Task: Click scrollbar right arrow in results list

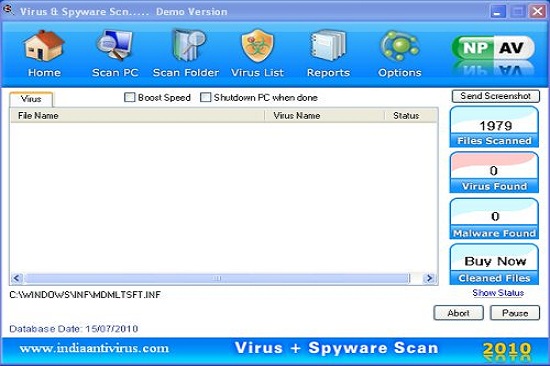Action: coord(429,278)
